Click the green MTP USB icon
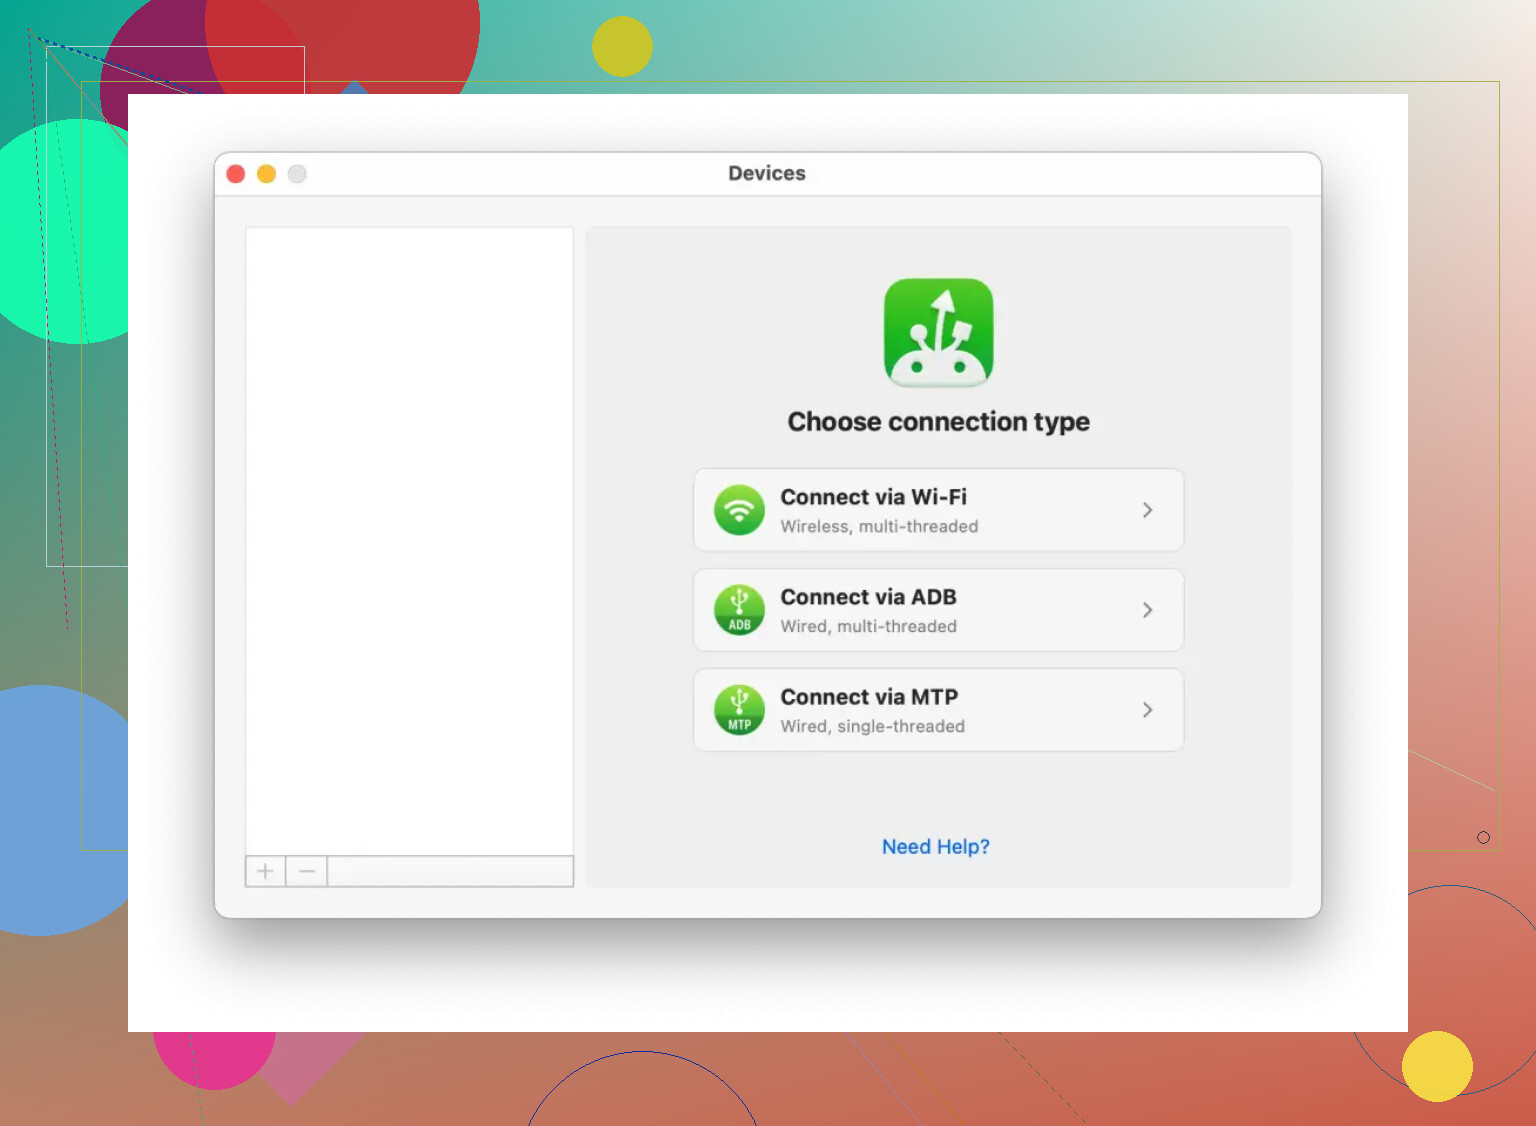Image resolution: width=1536 pixels, height=1126 pixels. coord(739,710)
